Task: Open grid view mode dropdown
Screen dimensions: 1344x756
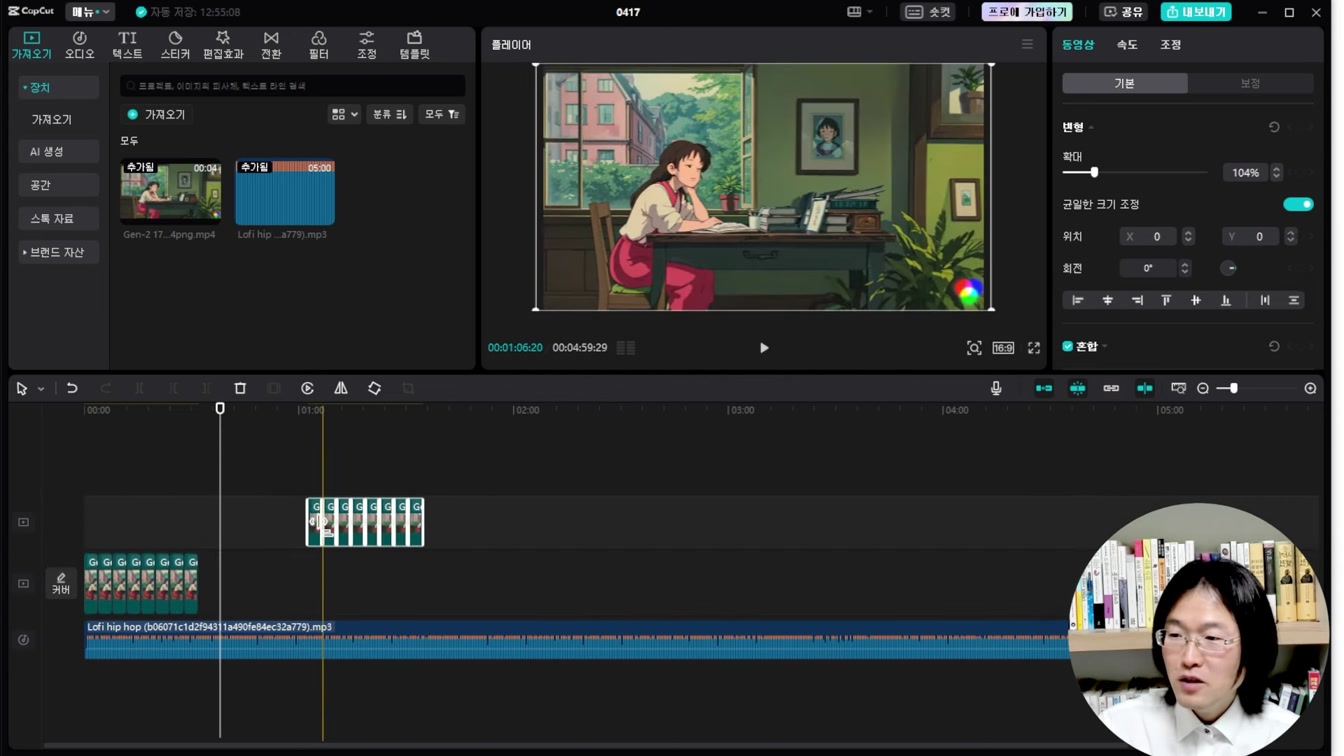Action: click(x=344, y=115)
